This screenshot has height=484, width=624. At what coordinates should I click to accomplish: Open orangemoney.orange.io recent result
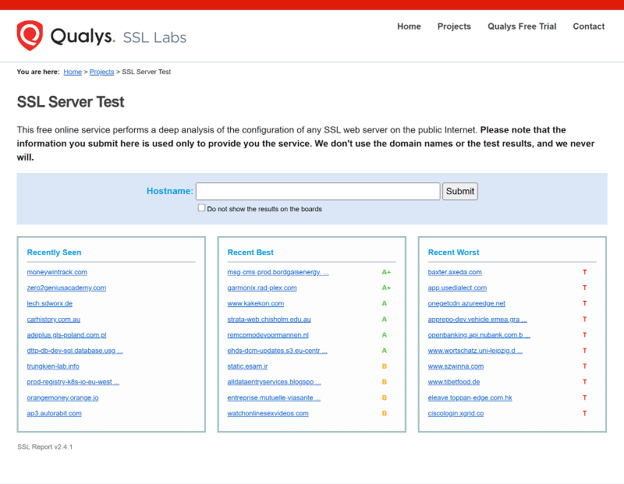click(x=62, y=397)
